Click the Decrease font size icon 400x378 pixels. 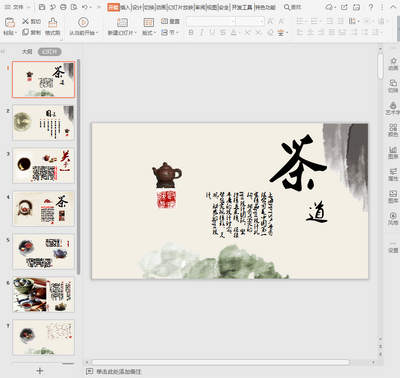(x=282, y=21)
